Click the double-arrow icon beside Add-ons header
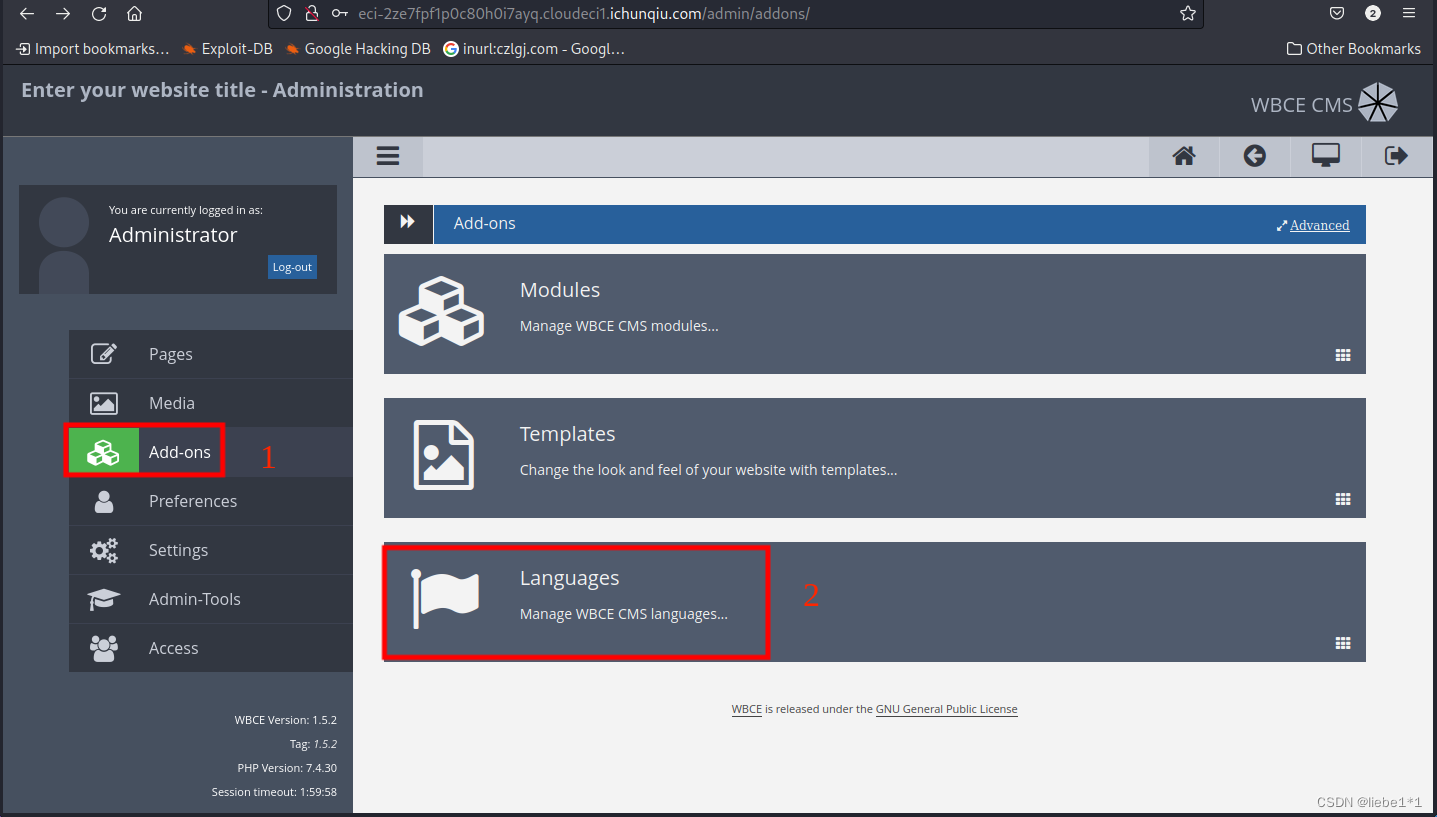 tap(408, 223)
